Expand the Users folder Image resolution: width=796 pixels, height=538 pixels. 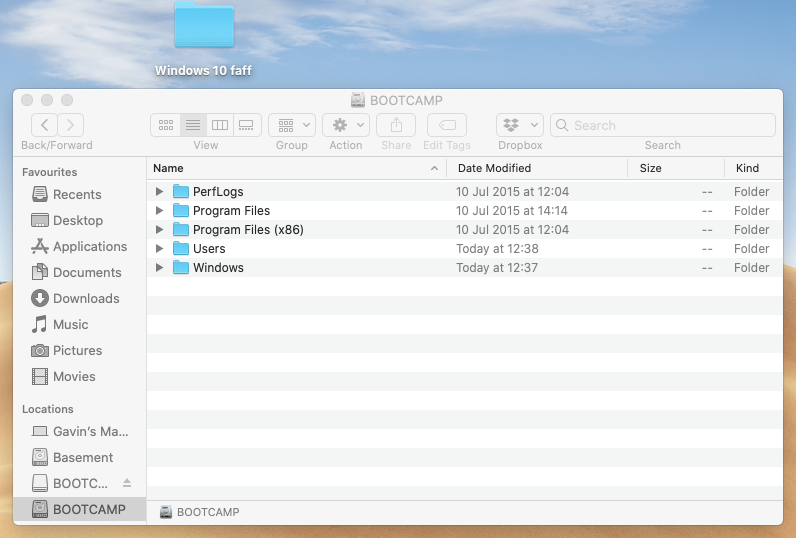[159, 248]
